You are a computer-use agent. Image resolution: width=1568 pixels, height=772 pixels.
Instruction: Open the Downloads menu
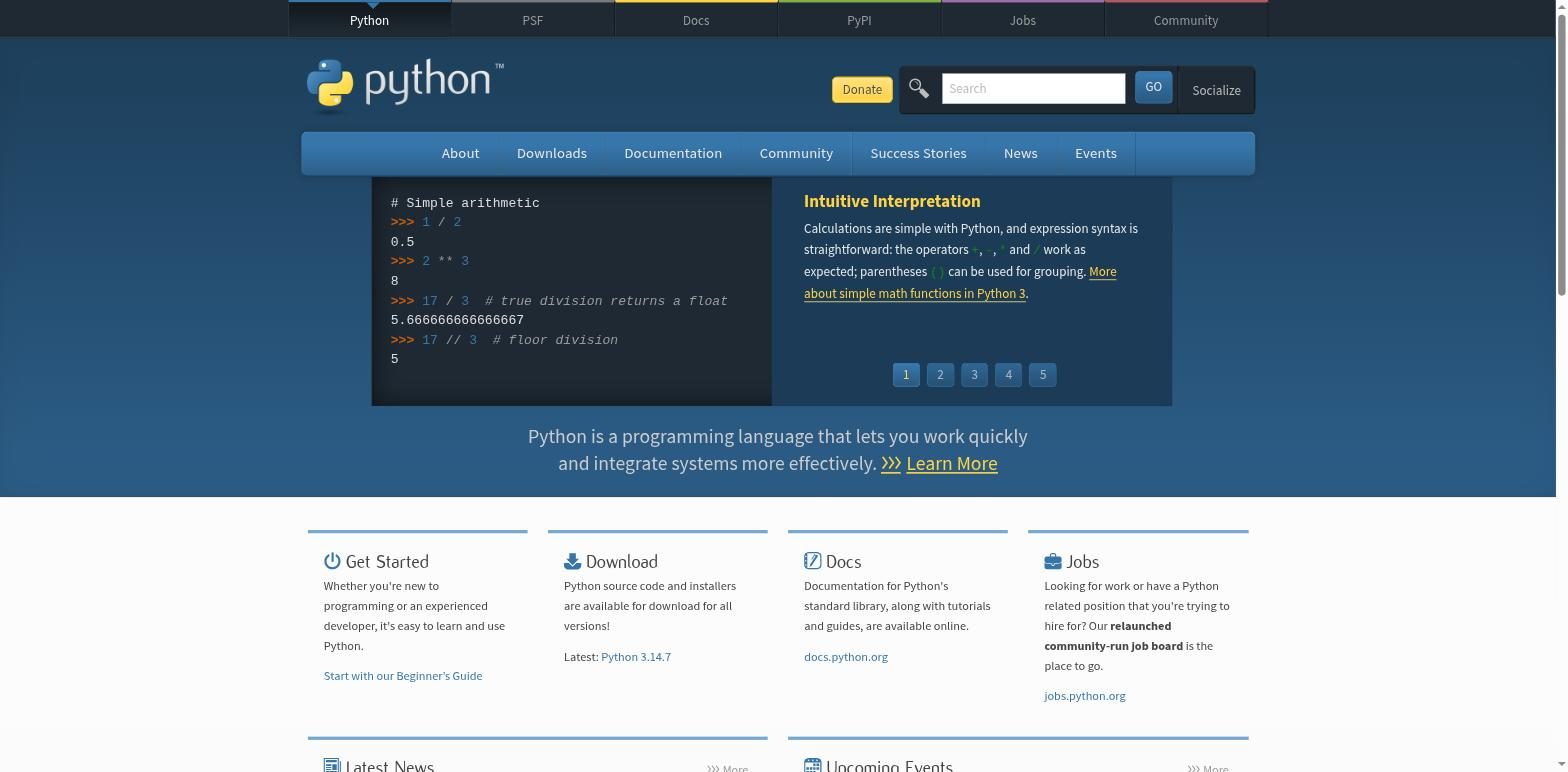pos(552,153)
